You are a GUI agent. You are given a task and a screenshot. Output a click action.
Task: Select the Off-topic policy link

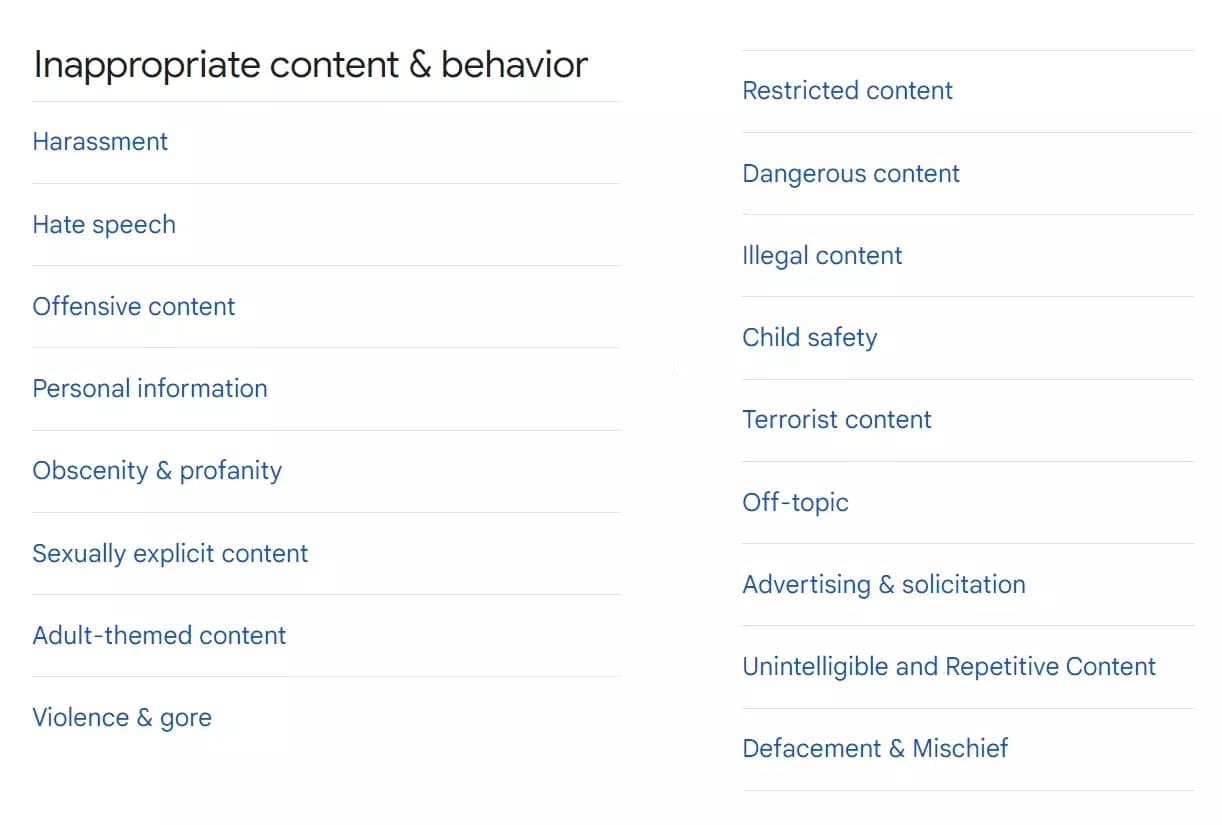796,502
